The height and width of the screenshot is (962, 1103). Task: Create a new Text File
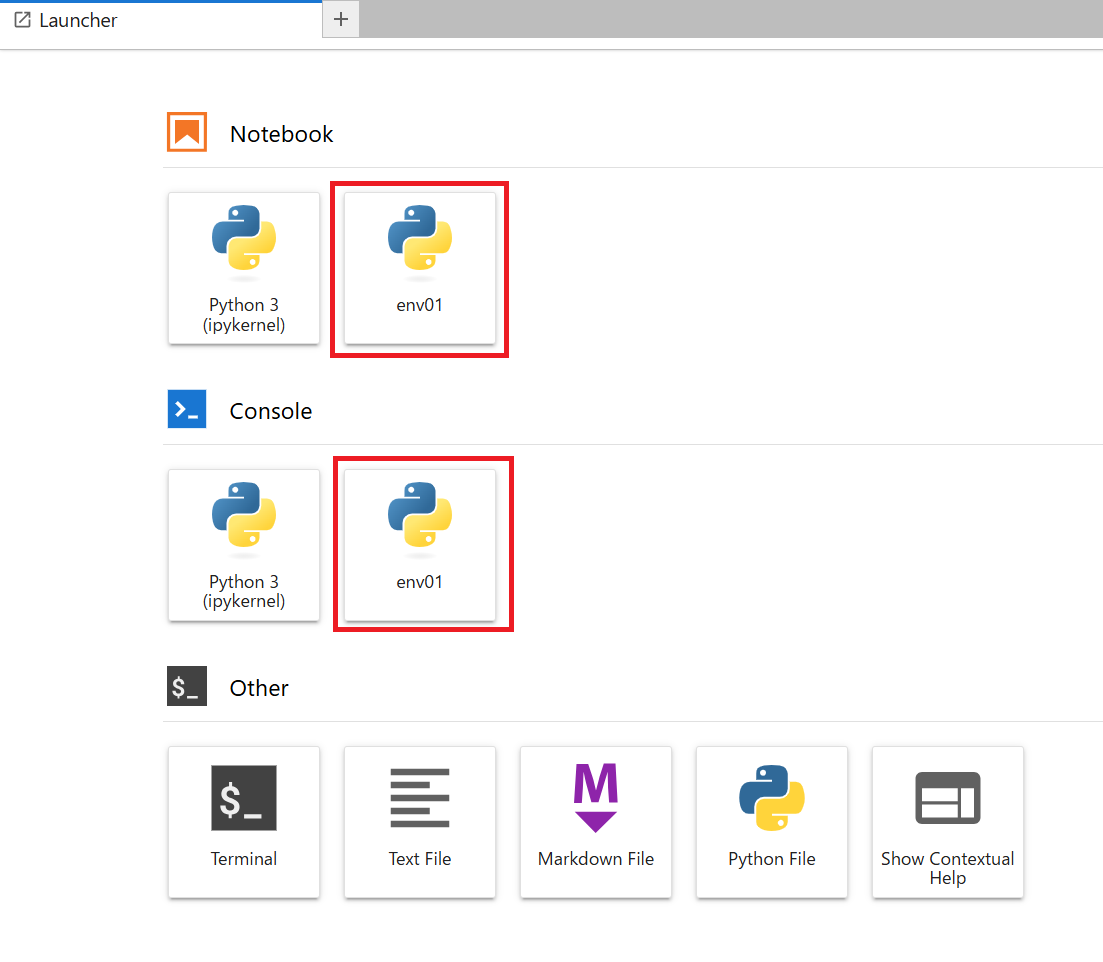pyautogui.click(x=420, y=821)
